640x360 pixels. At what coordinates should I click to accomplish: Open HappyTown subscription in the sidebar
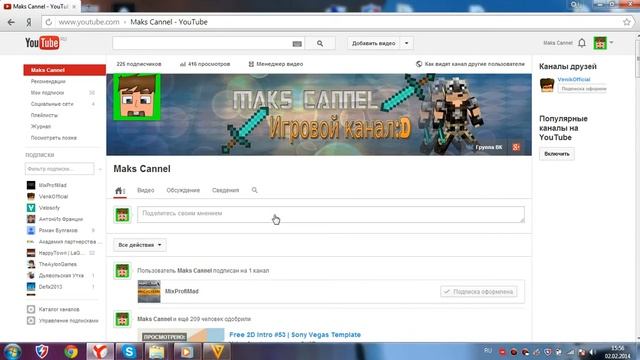tap(60, 253)
